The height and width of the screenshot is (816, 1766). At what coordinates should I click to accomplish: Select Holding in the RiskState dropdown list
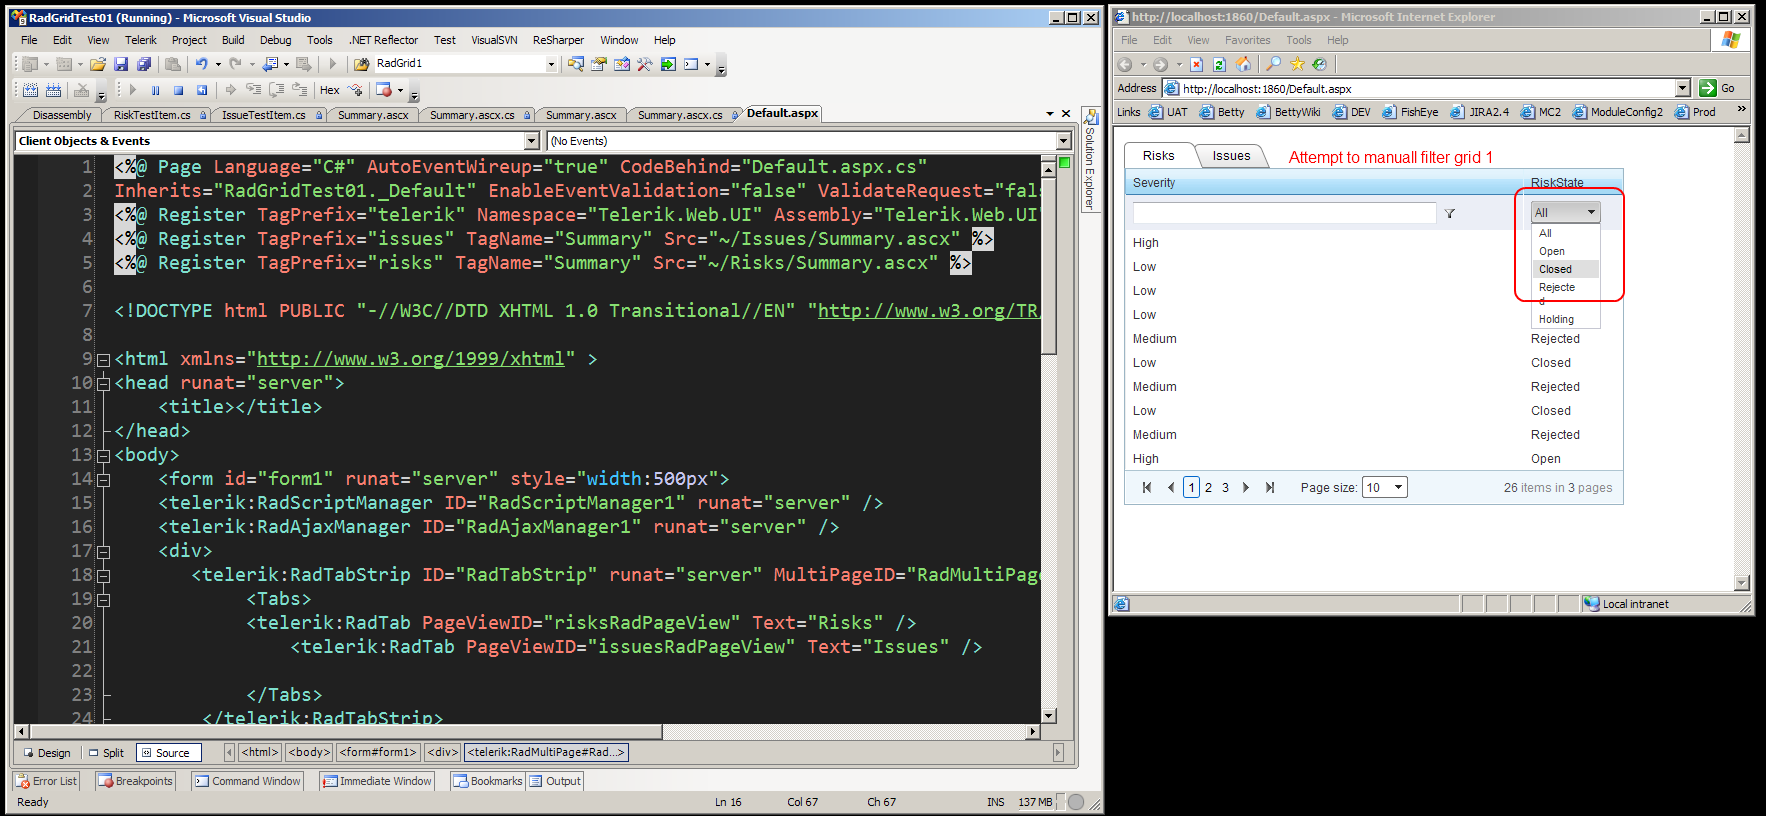(x=1566, y=319)
